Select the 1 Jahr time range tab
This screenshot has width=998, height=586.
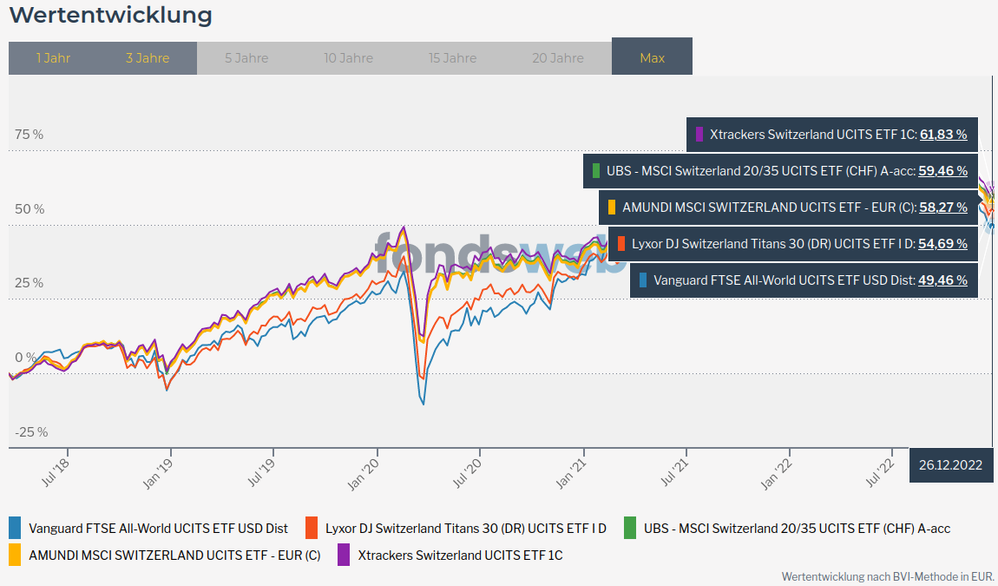tap(53, 58)
